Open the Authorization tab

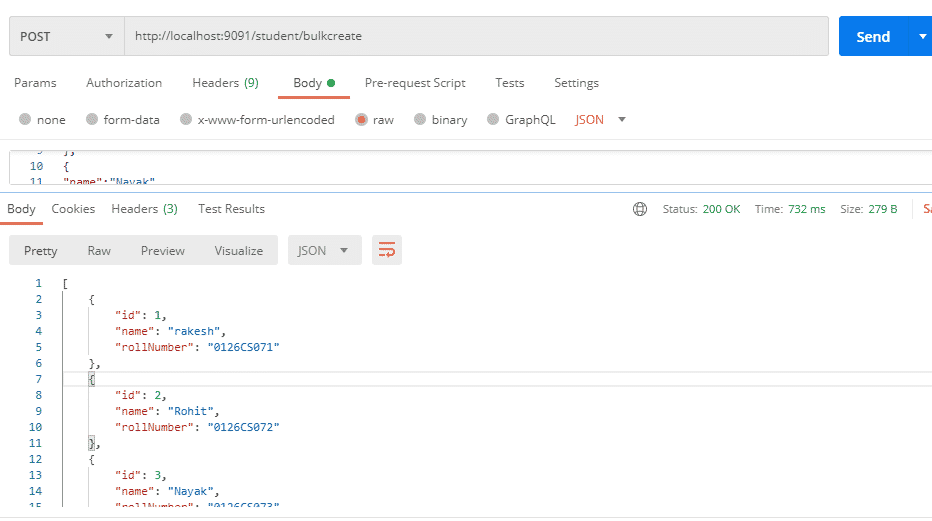pyautogui.click(x=124, y=83)
